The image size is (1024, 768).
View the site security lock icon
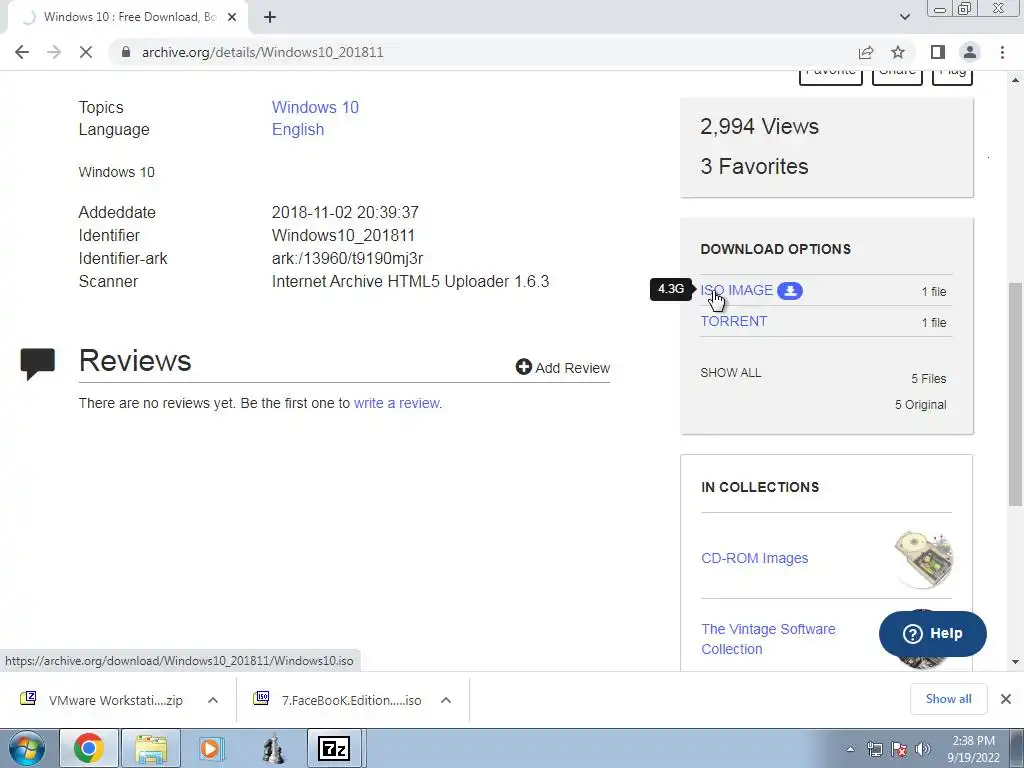(x=126, y=52)
